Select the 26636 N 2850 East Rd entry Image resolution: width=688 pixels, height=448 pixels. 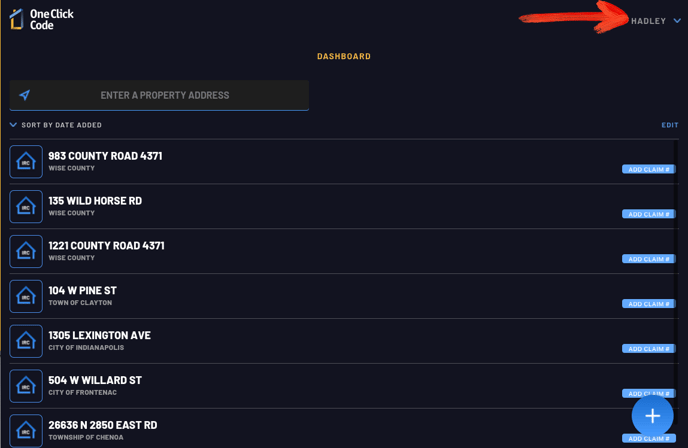[x=344, y=430]
